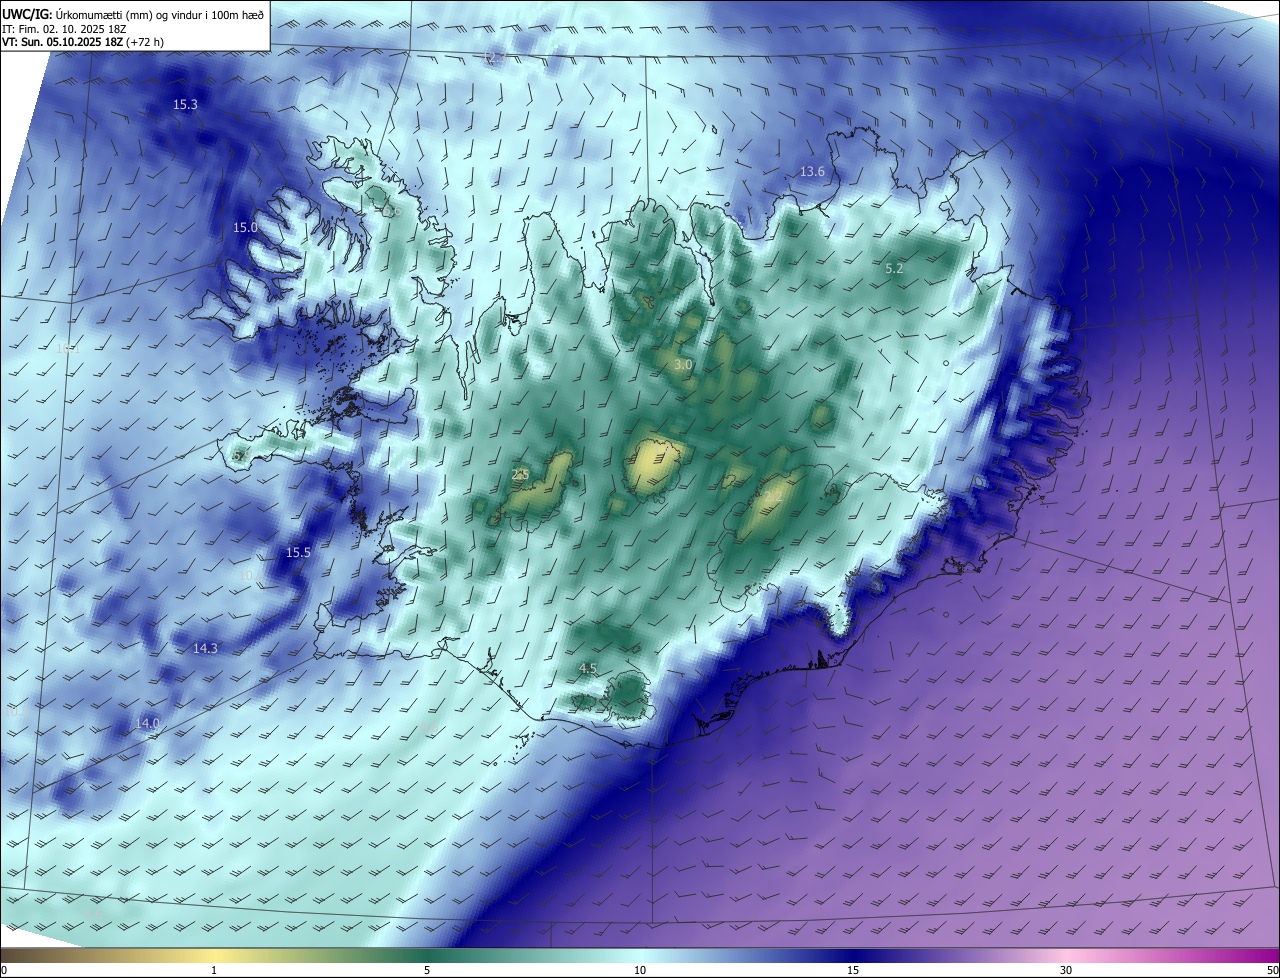Click the 1 tick on the color scale

tap(214, 971)
